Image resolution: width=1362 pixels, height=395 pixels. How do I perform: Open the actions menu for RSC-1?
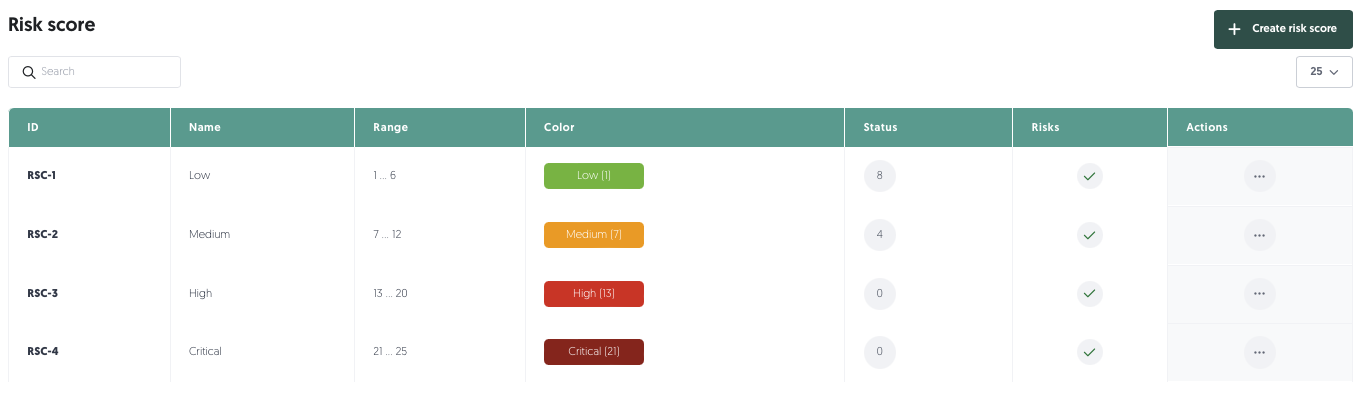point(1259,176)
